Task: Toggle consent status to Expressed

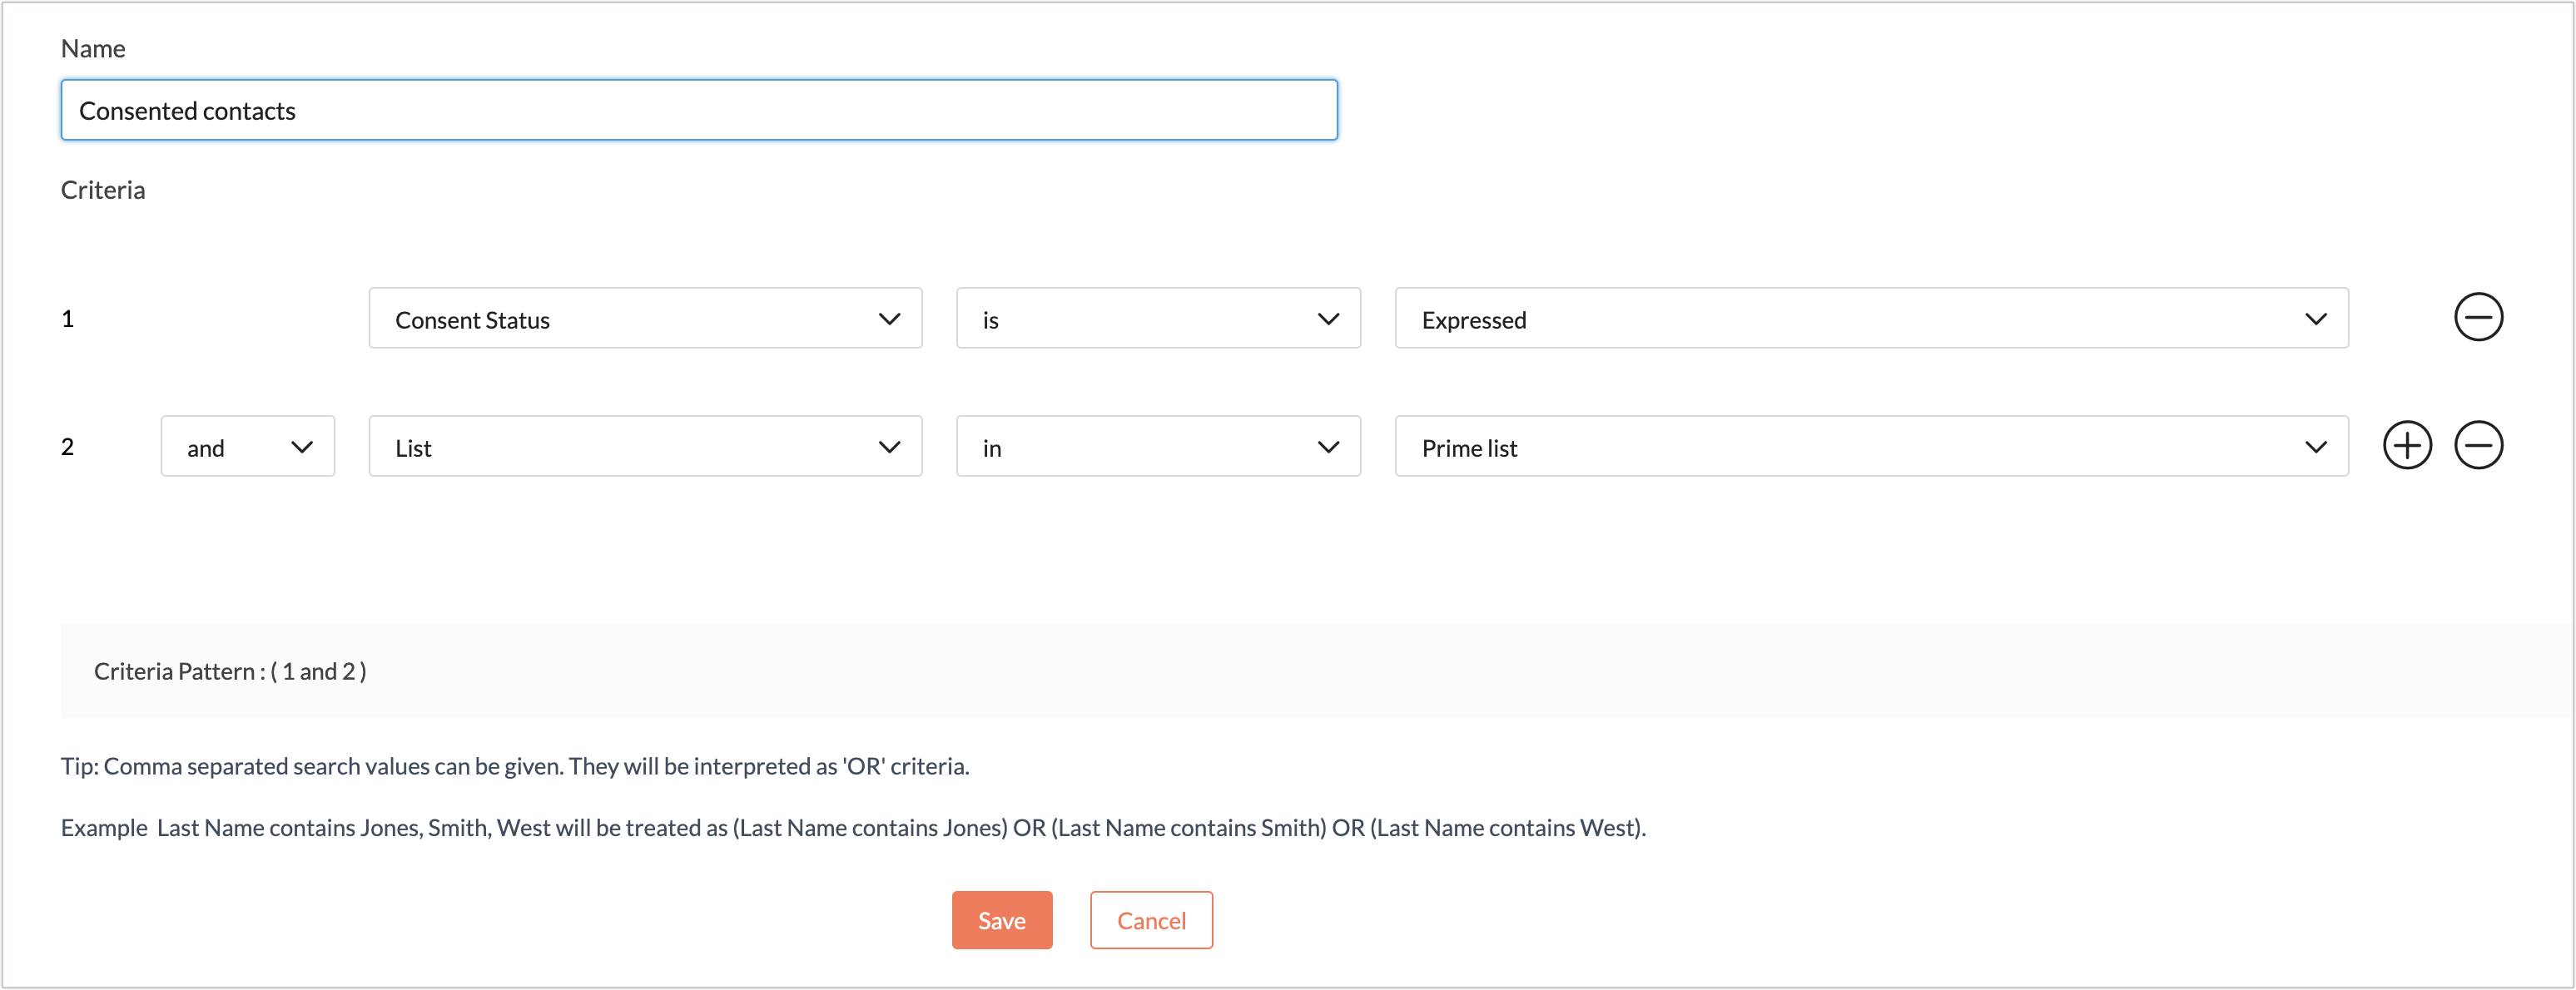Action: click(x=1871, y=319)
